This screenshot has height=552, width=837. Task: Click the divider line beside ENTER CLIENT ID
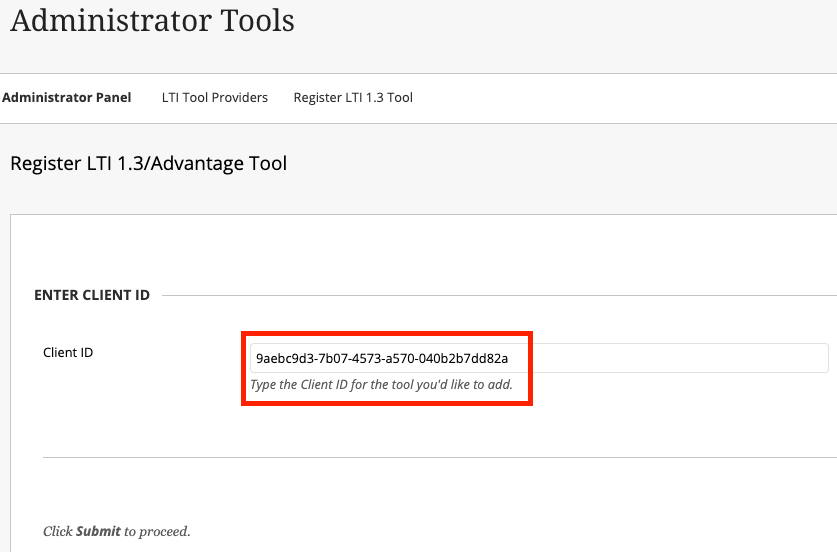[x=500, y=295]
